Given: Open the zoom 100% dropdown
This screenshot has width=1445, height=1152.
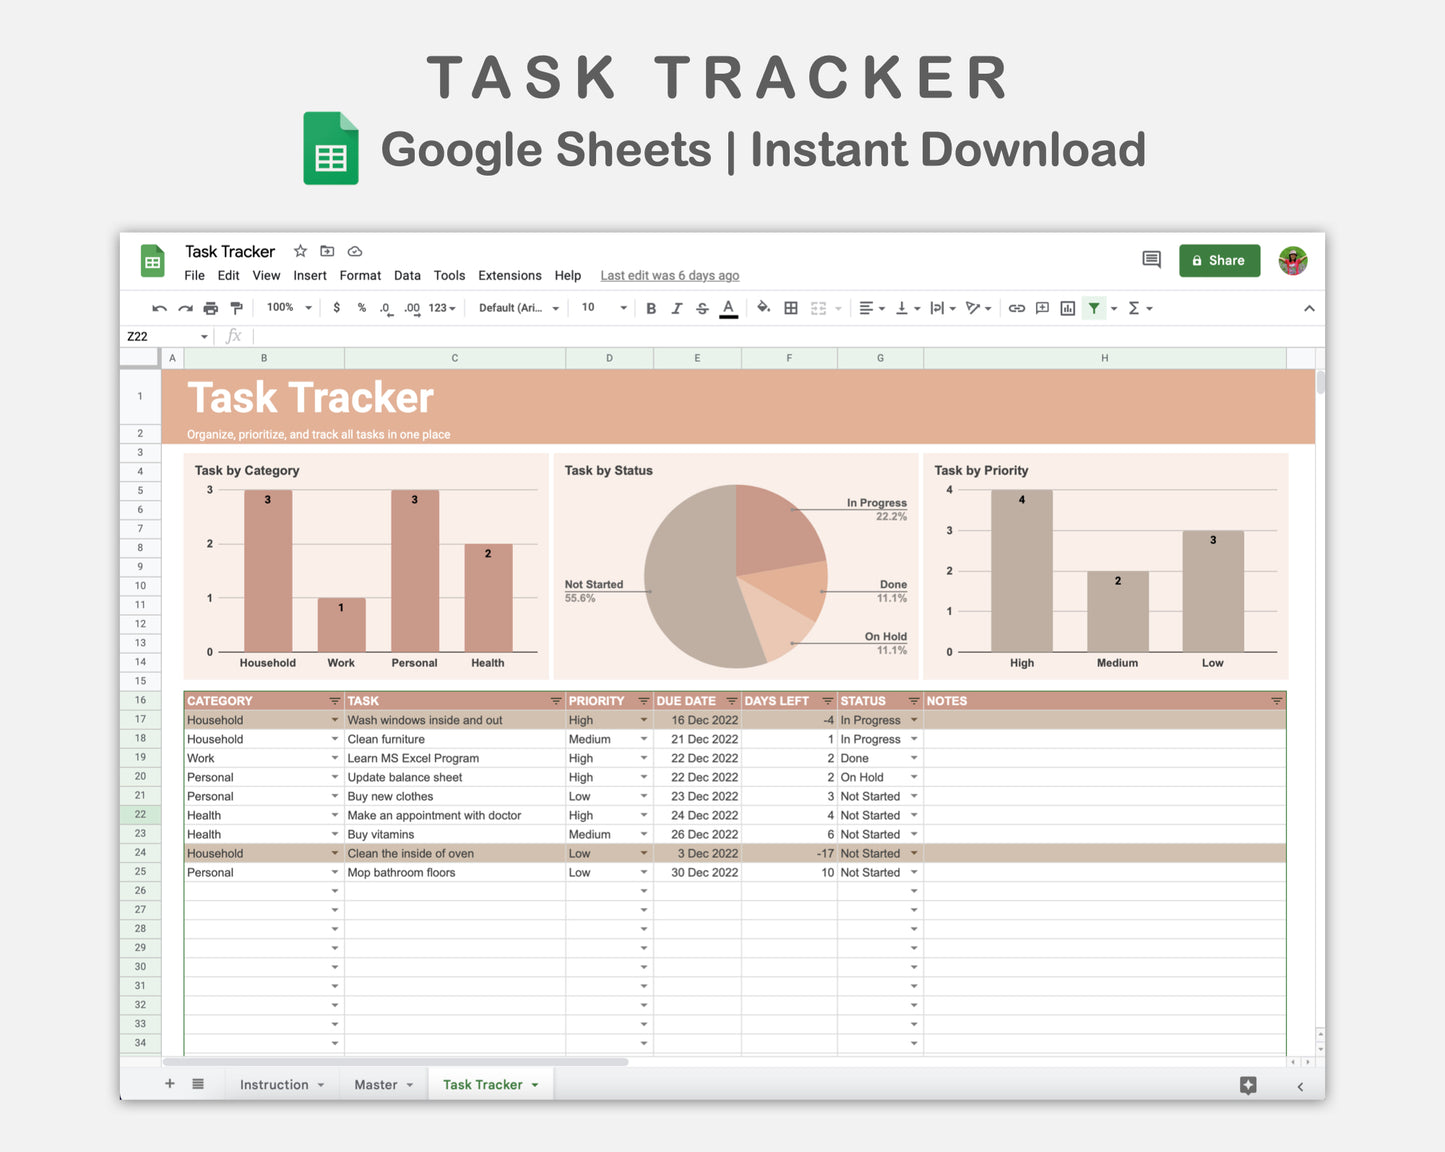Looking at the screenshot, I should (x=289, y=308).
